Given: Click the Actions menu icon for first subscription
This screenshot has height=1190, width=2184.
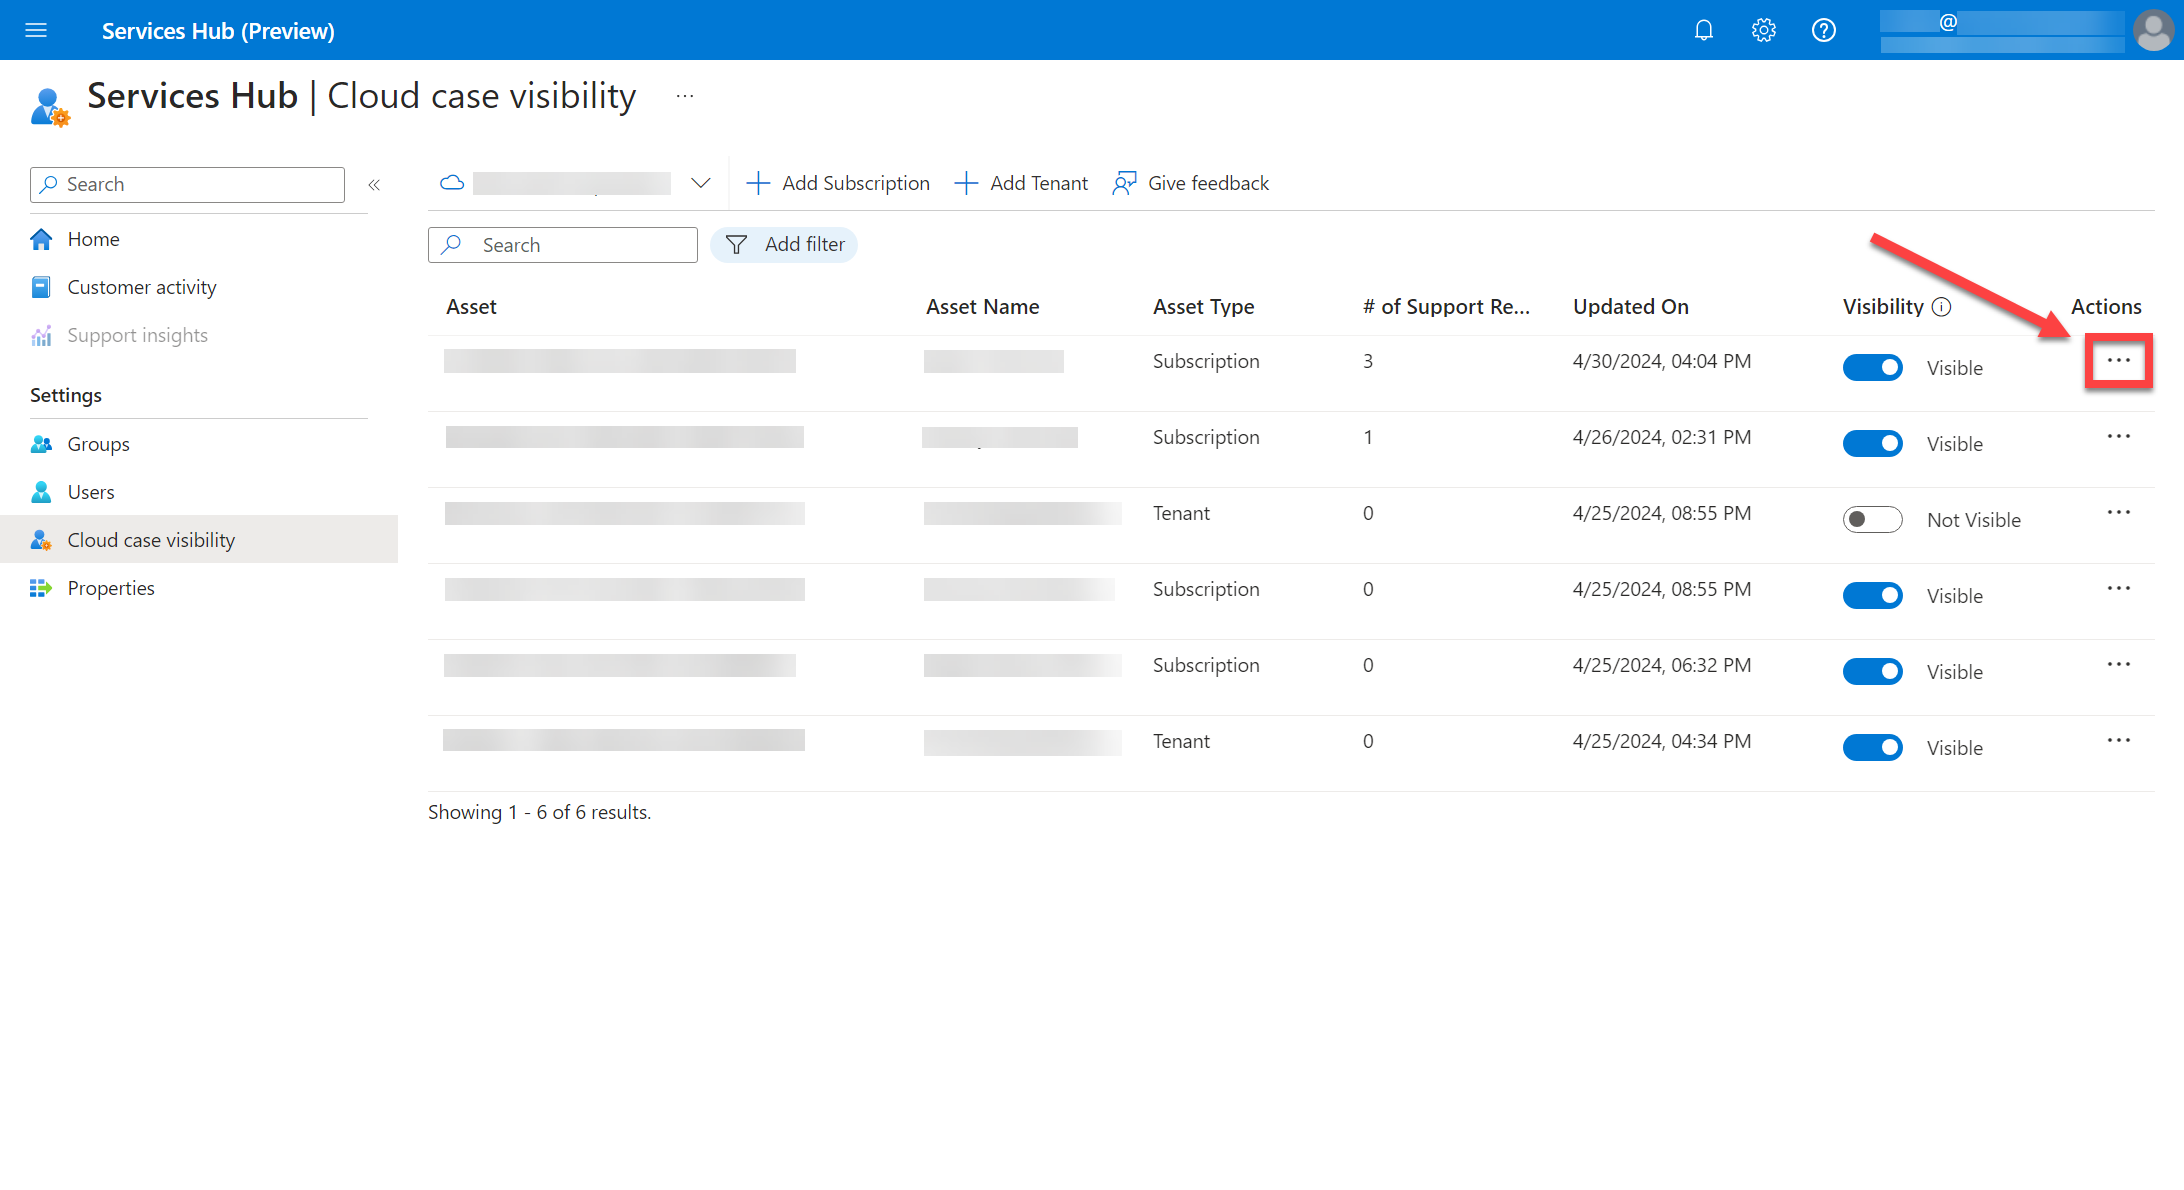Looking at the screenshot, I should click(x=2117, y=361).
